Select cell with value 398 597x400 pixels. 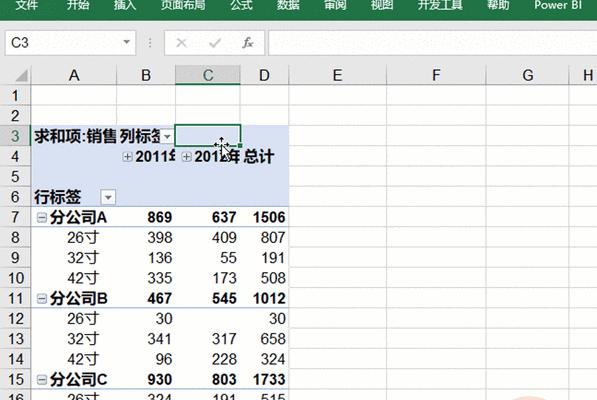pos(146,237)
